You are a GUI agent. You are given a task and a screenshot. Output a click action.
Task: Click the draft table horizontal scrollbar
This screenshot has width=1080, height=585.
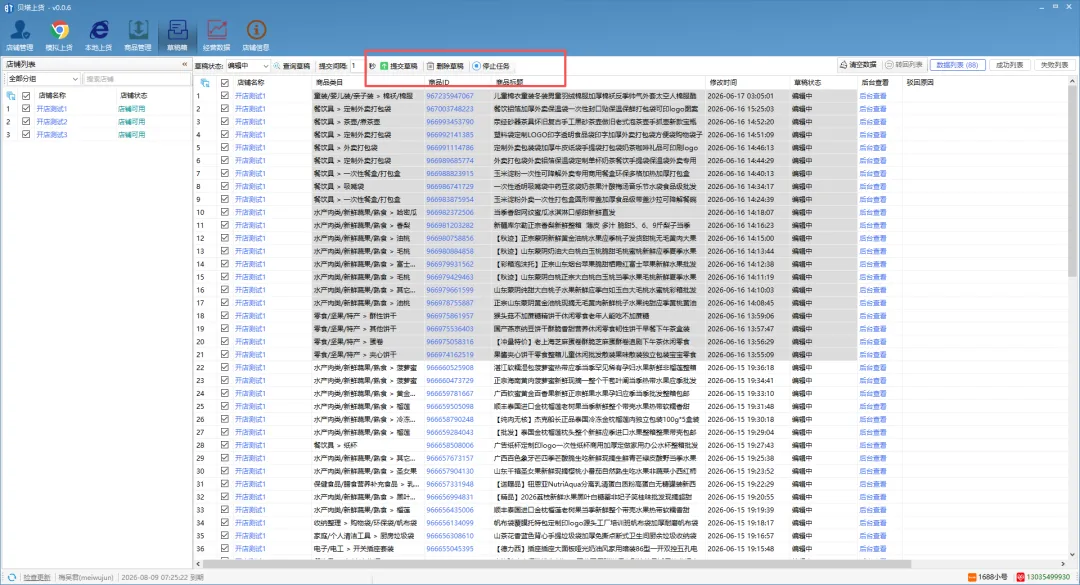point(558,564)
